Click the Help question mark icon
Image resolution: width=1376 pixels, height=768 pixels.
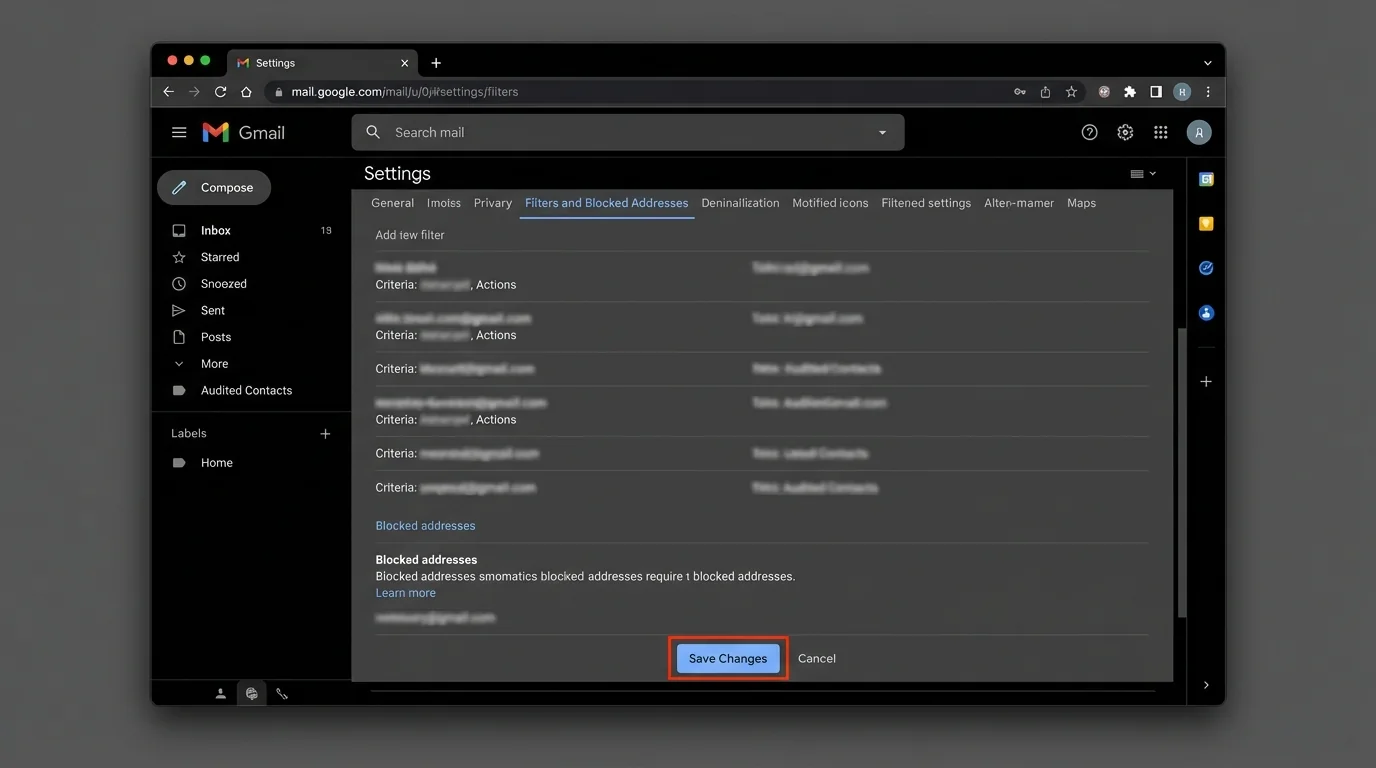click(x=1089, y=131)
